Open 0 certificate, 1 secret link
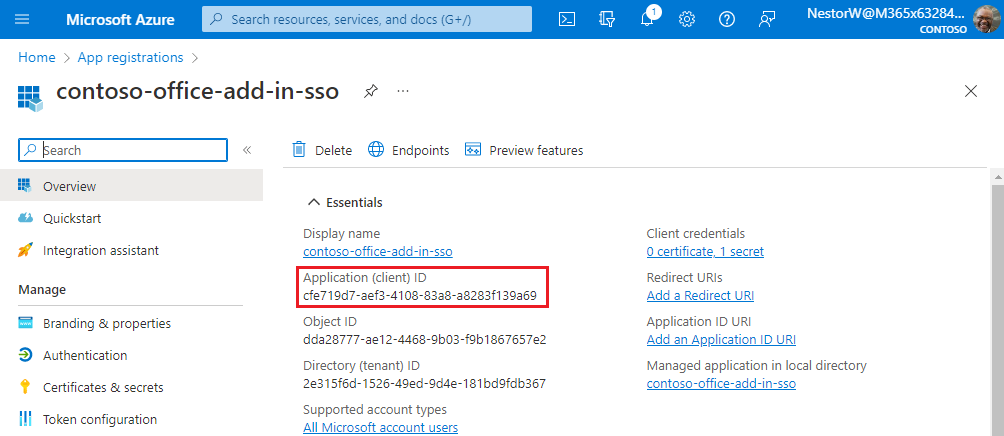Image resolution: width=1004 pixels, height=436 pixels. pyautogui.click(x=705, y=252)
